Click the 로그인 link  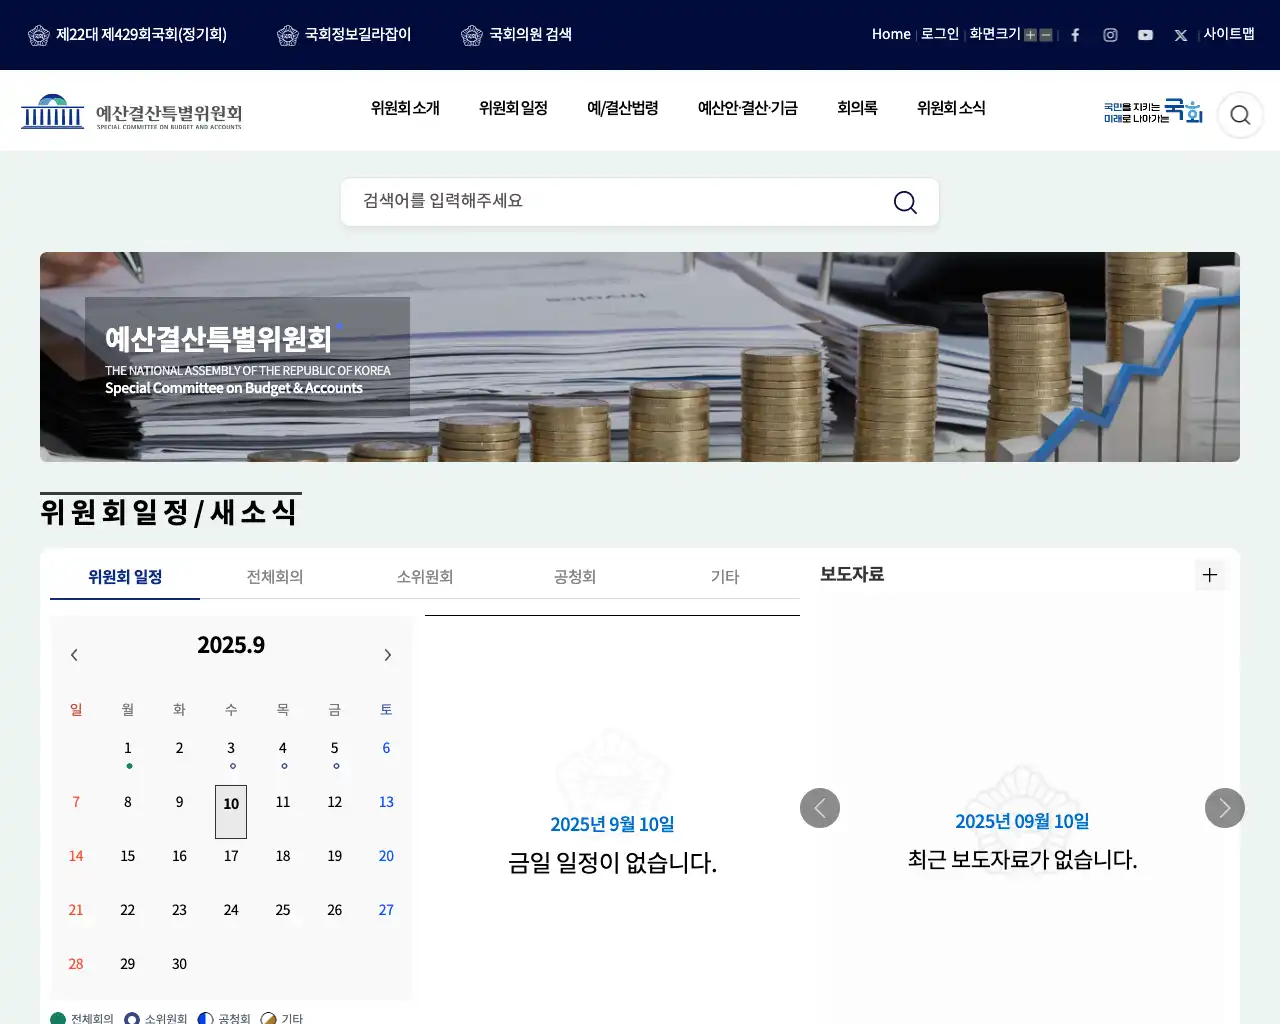940,34
